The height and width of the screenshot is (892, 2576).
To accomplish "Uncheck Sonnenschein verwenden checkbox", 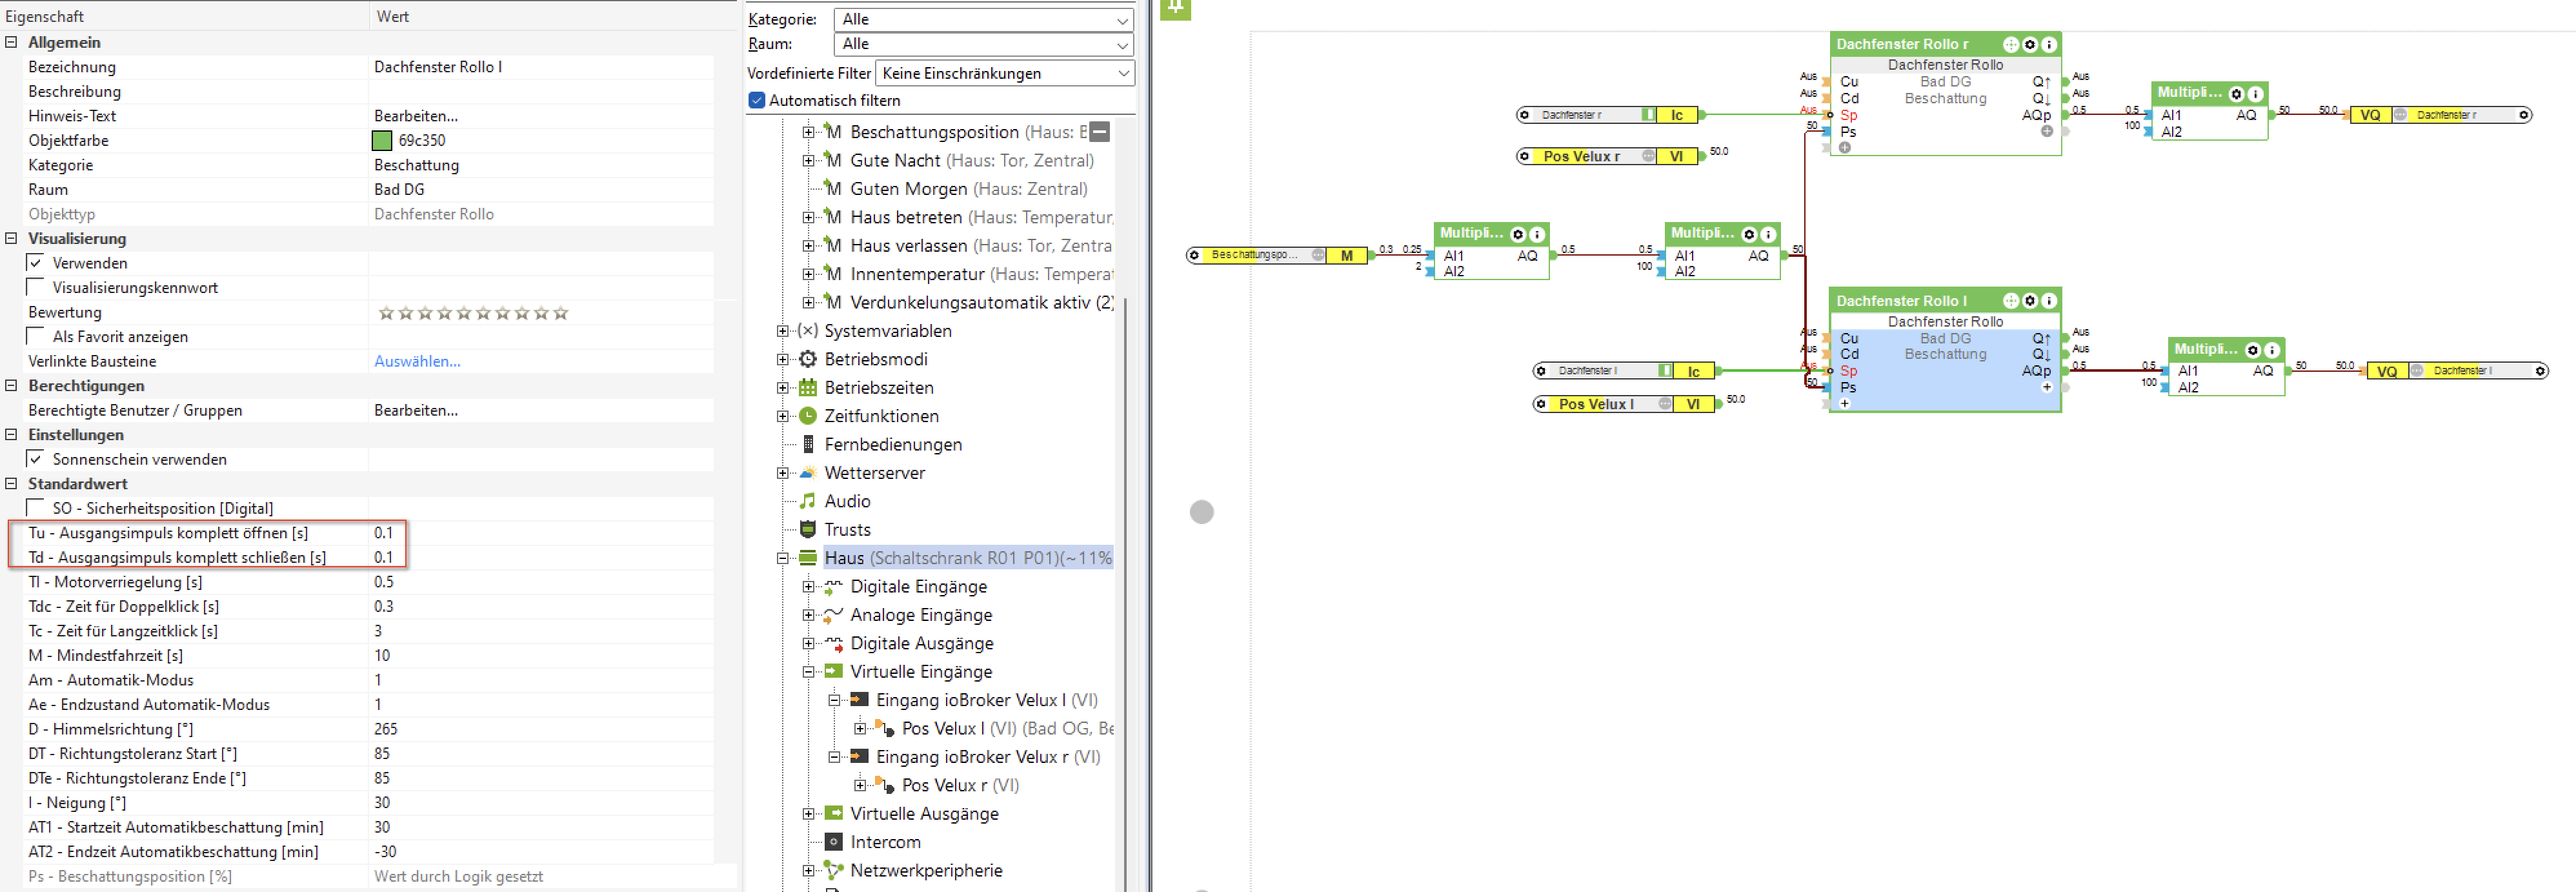I will tap(36, 459).
